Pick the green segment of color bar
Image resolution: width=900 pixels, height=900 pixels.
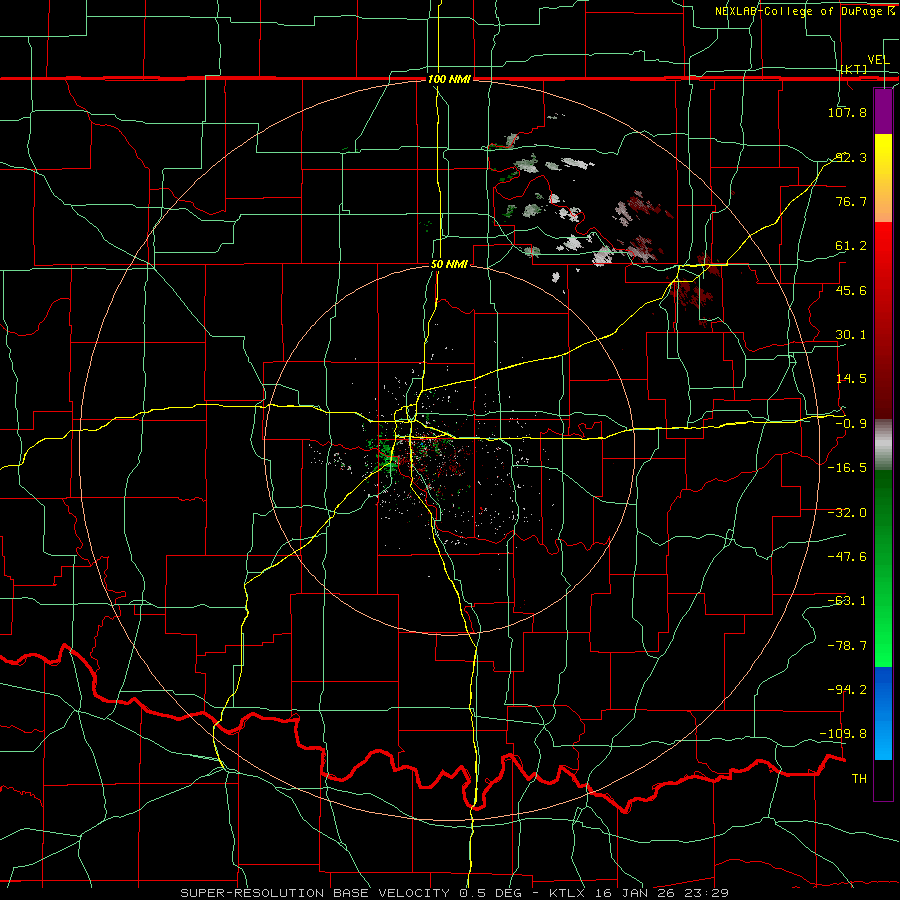click(883, 568)
